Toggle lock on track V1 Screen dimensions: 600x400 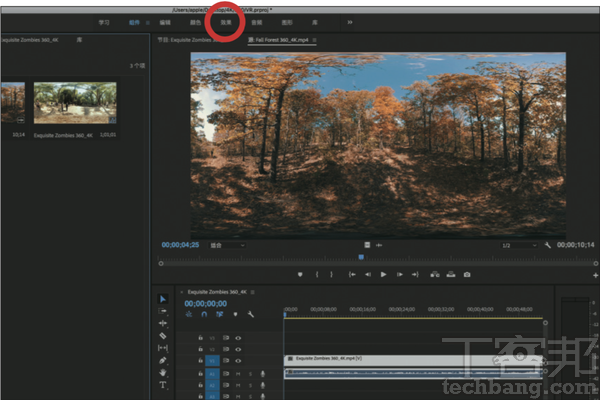[200, 361]
